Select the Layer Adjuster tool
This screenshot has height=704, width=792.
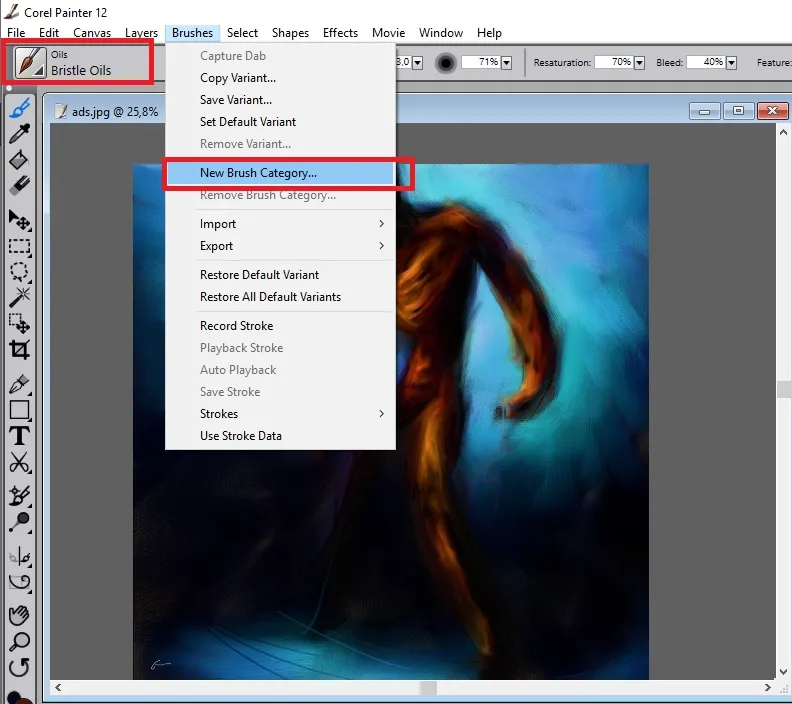click(x=20, y=221)
